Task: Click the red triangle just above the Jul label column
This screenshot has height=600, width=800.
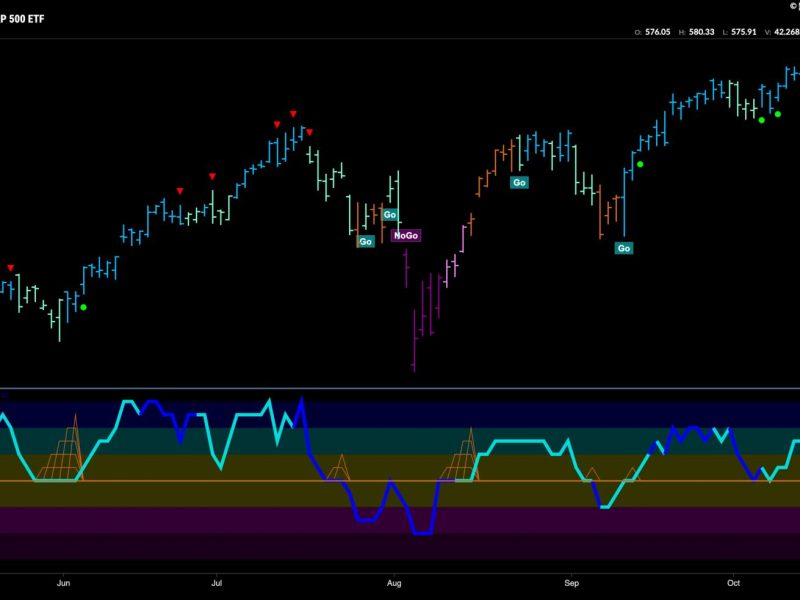Action: (x=212, y=177)
